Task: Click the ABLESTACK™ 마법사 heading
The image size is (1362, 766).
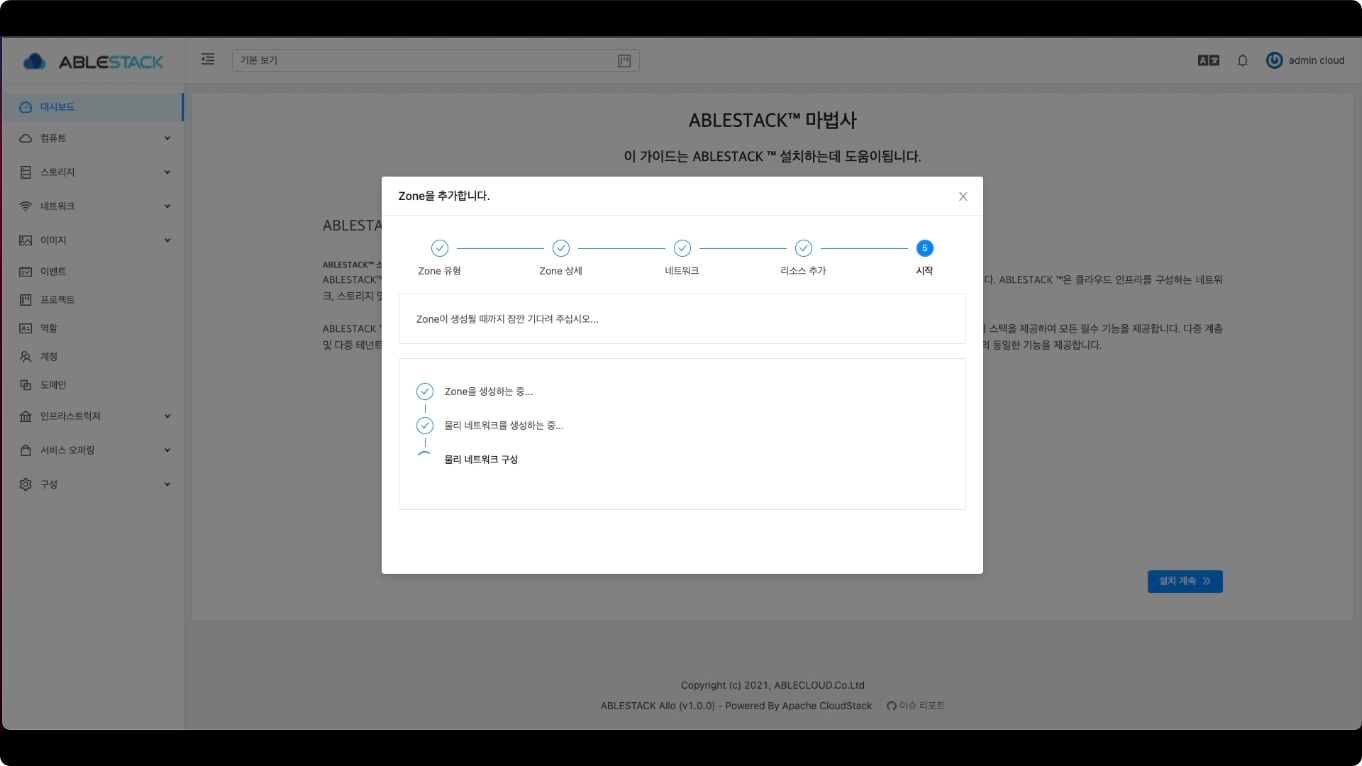Action: [x=772, y=121]
